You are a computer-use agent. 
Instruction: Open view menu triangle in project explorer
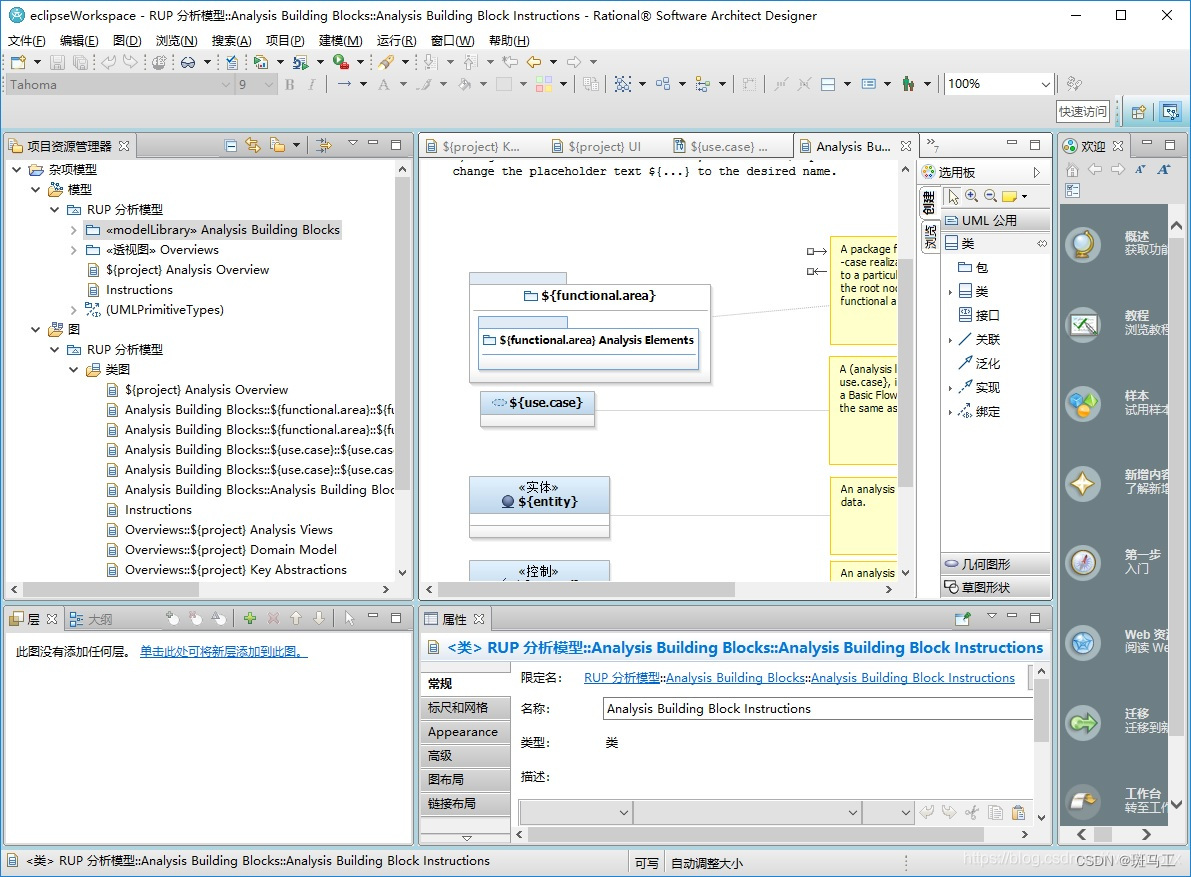(x=352, y=143)
